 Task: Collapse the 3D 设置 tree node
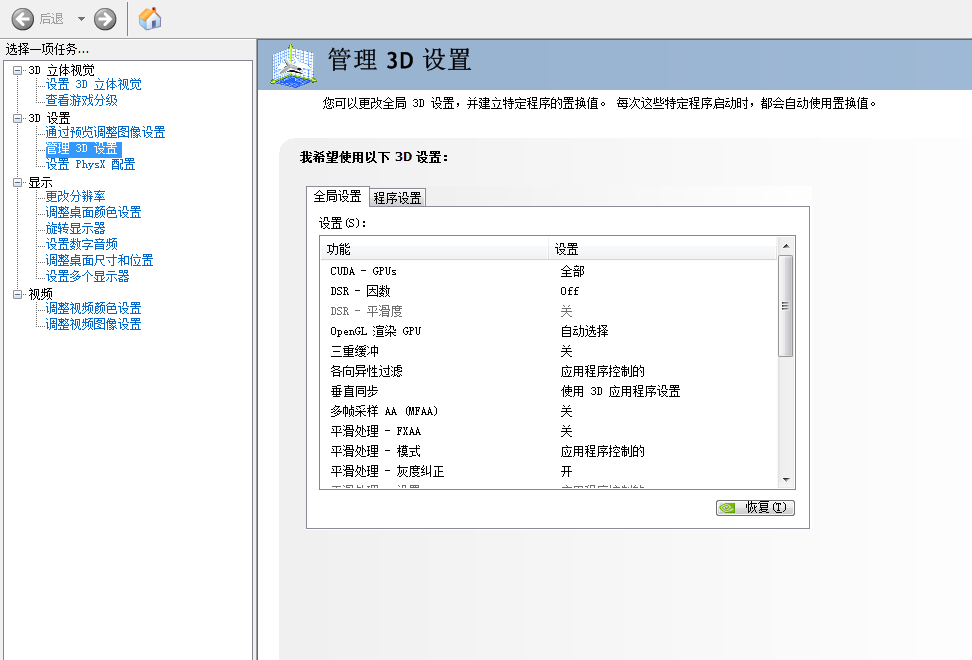17,118
